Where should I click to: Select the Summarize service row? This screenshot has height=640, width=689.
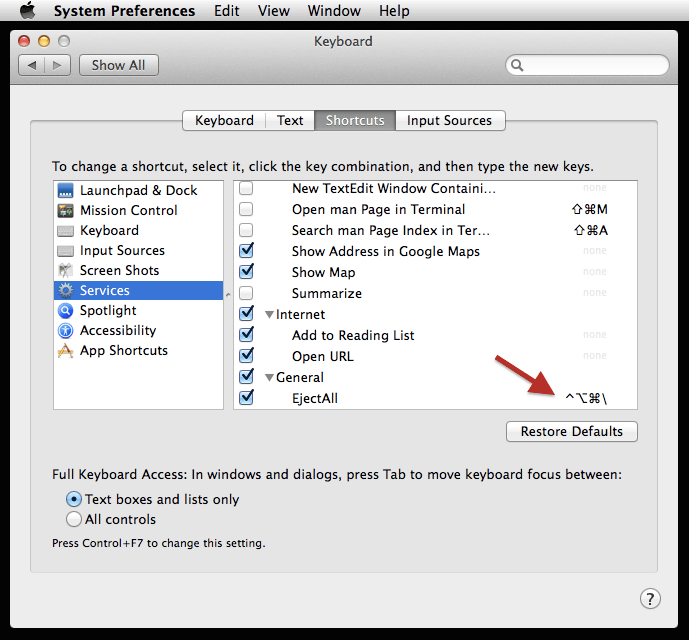pos(435,293)
